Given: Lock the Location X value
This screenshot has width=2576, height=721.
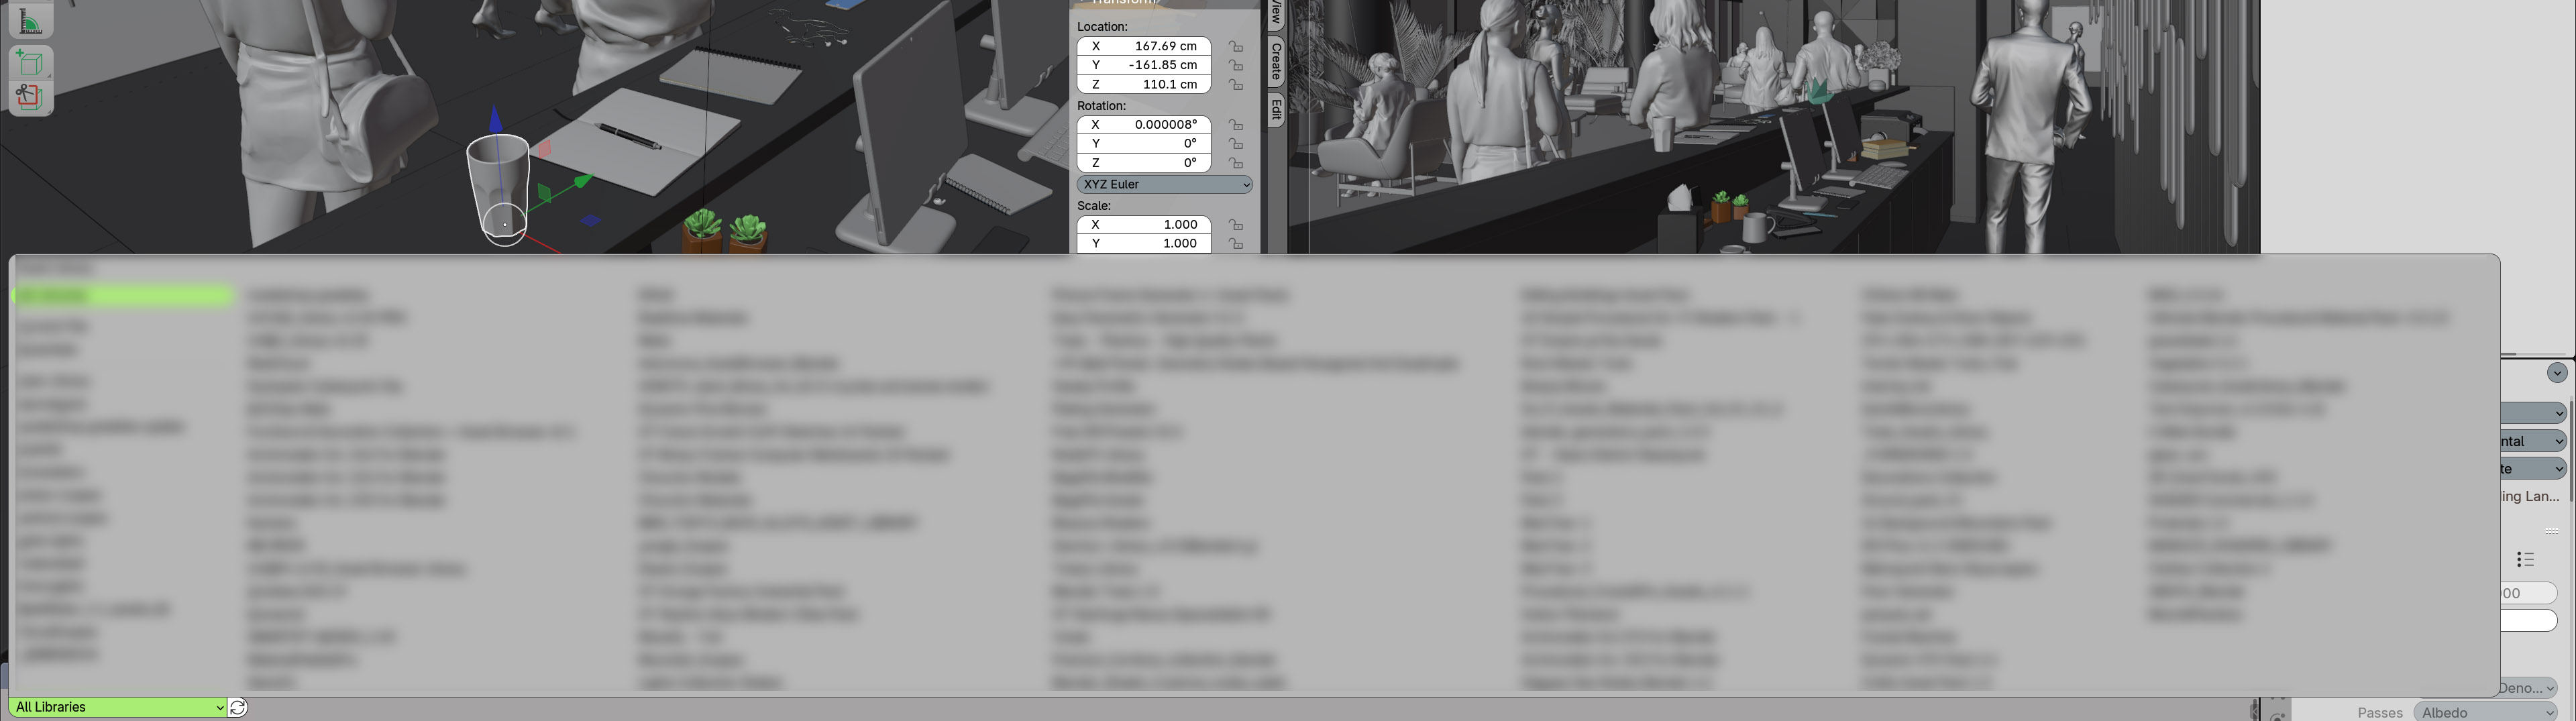Looking at the screenshot, I should coord(1236,46).
